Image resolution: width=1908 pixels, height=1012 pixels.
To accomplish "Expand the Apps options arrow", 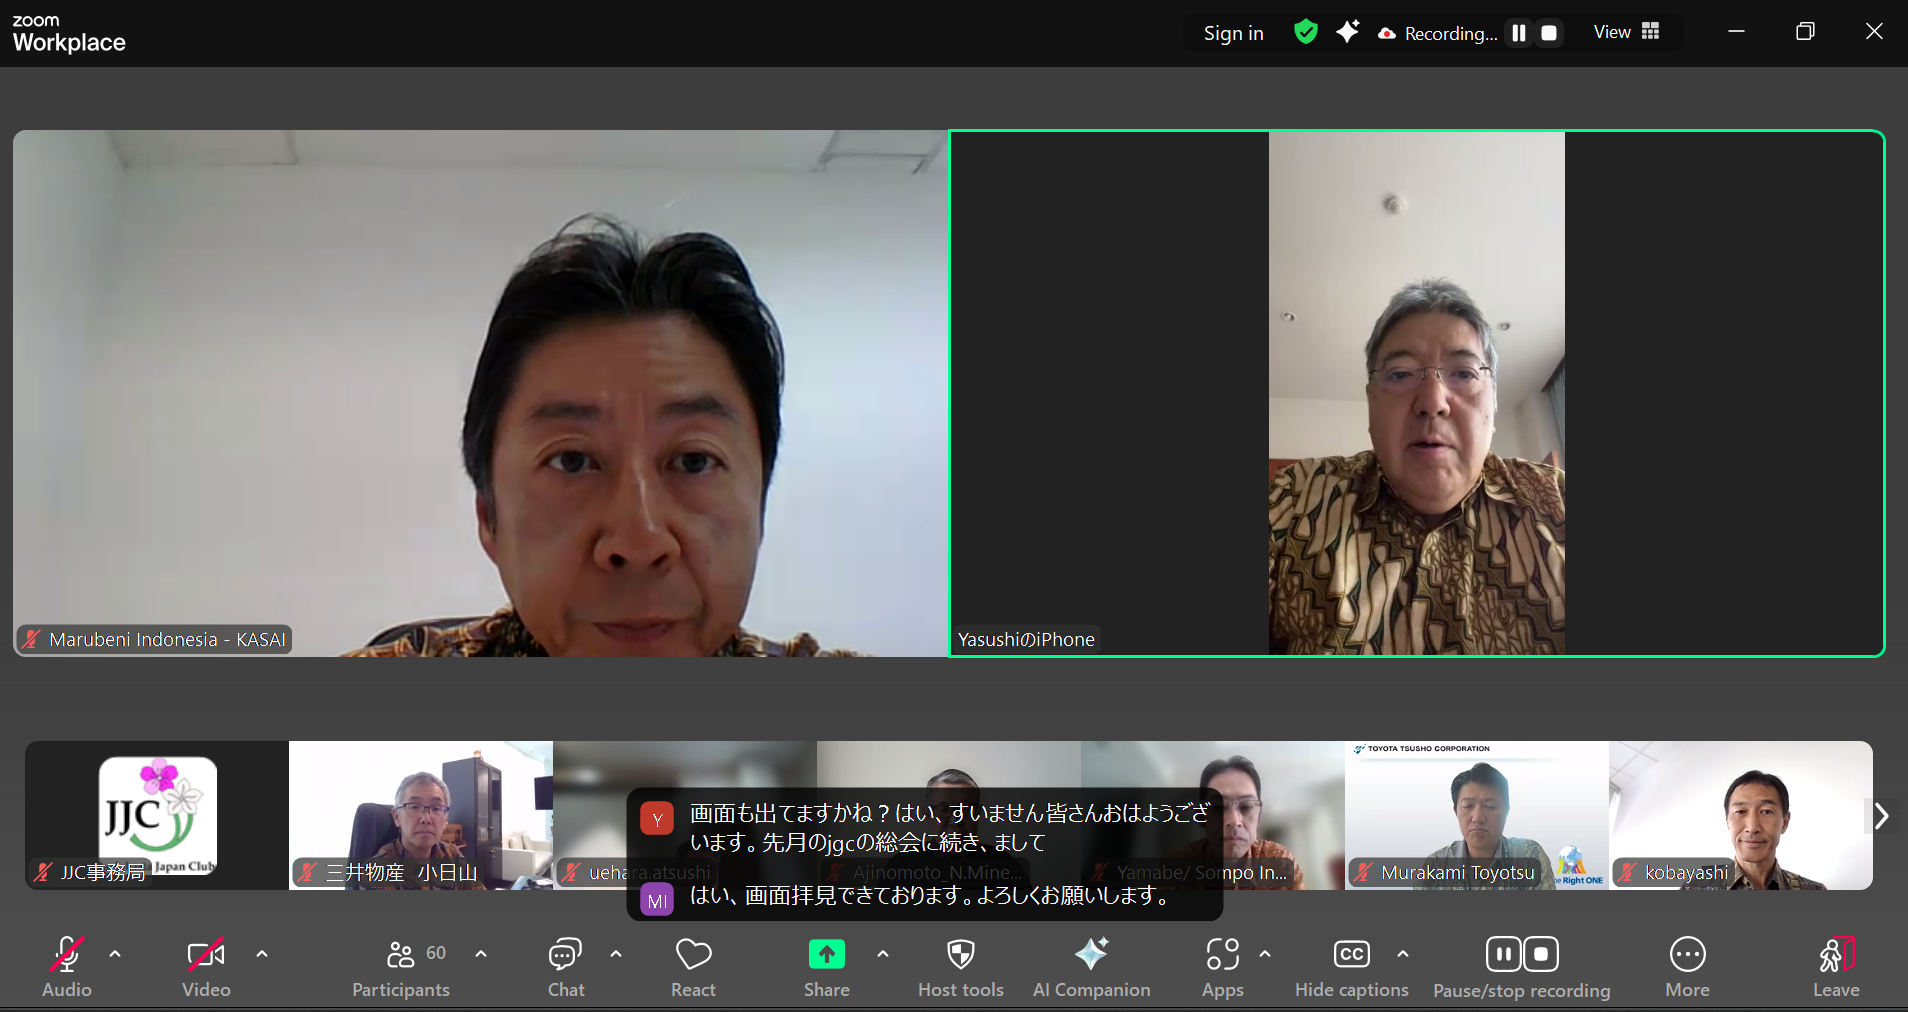I will [1265, 954].
